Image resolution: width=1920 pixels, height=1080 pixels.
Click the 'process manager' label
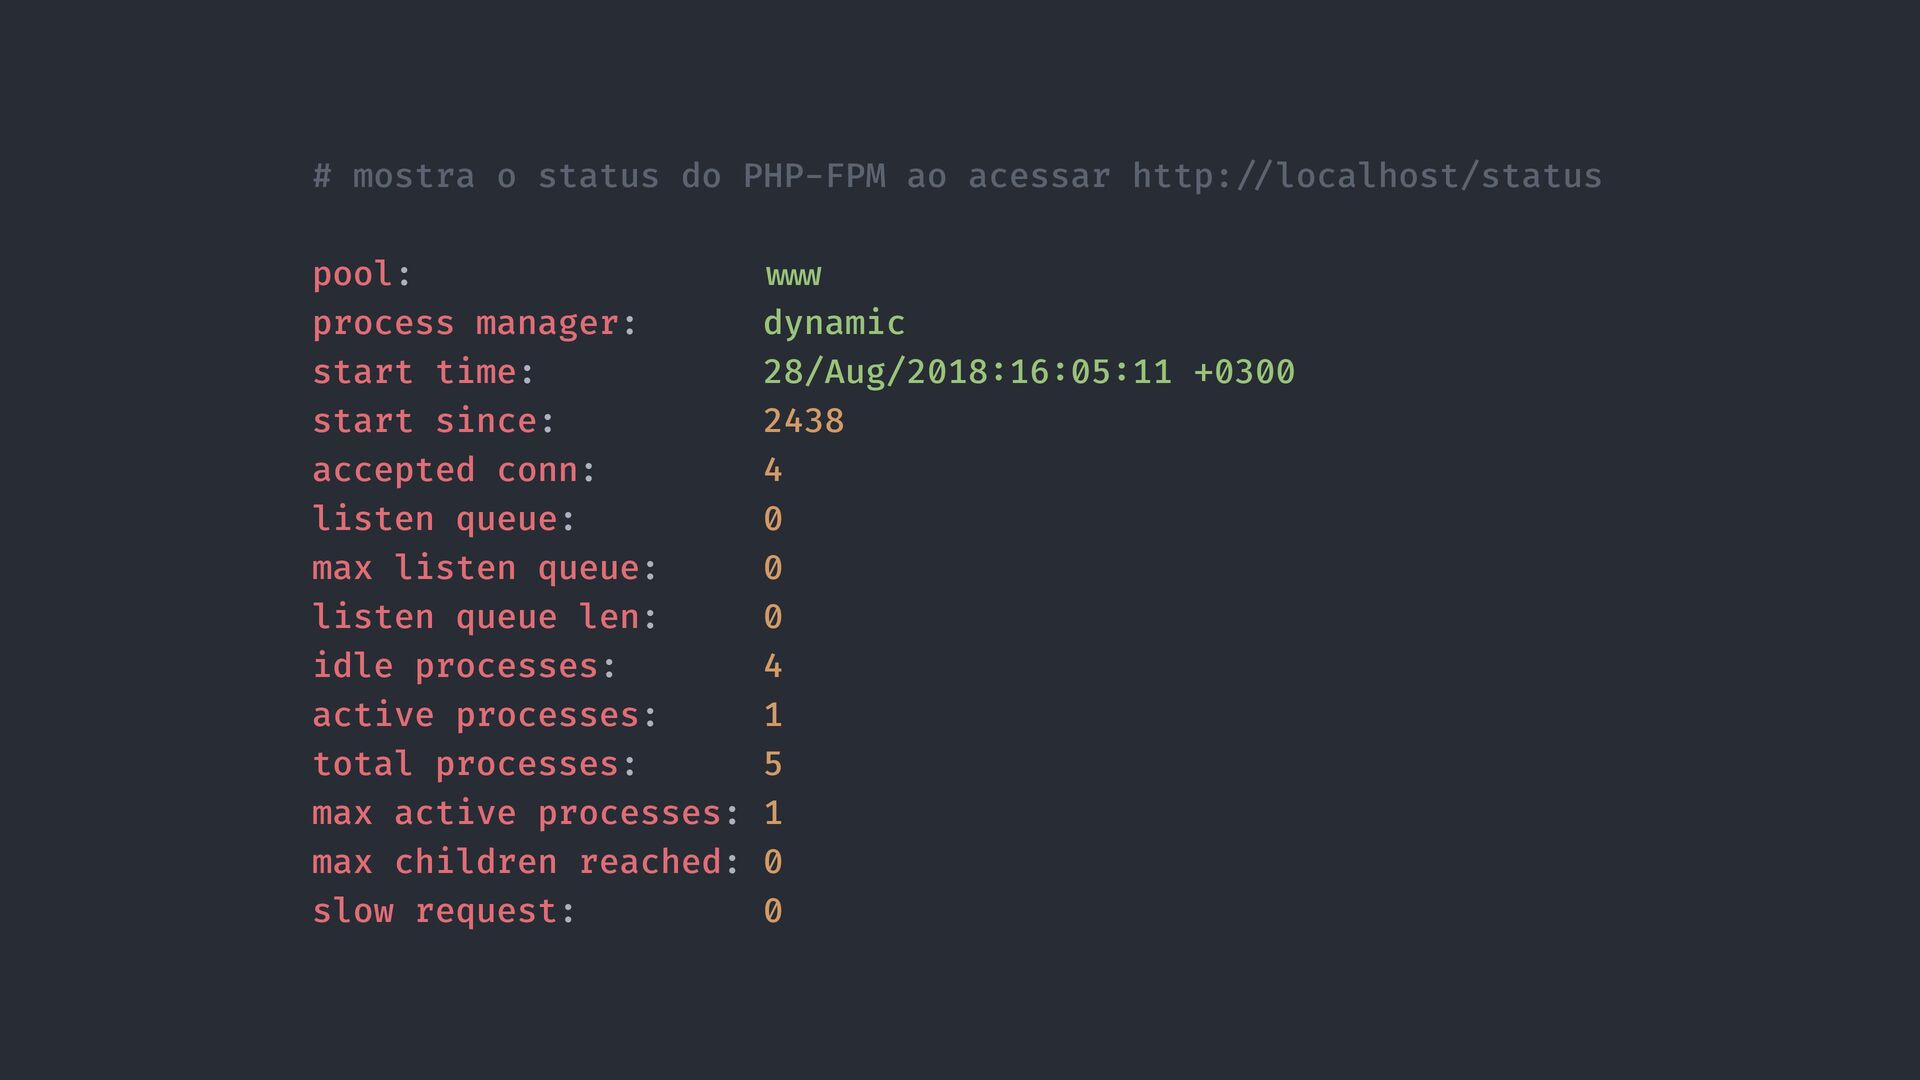coord(465,323)
